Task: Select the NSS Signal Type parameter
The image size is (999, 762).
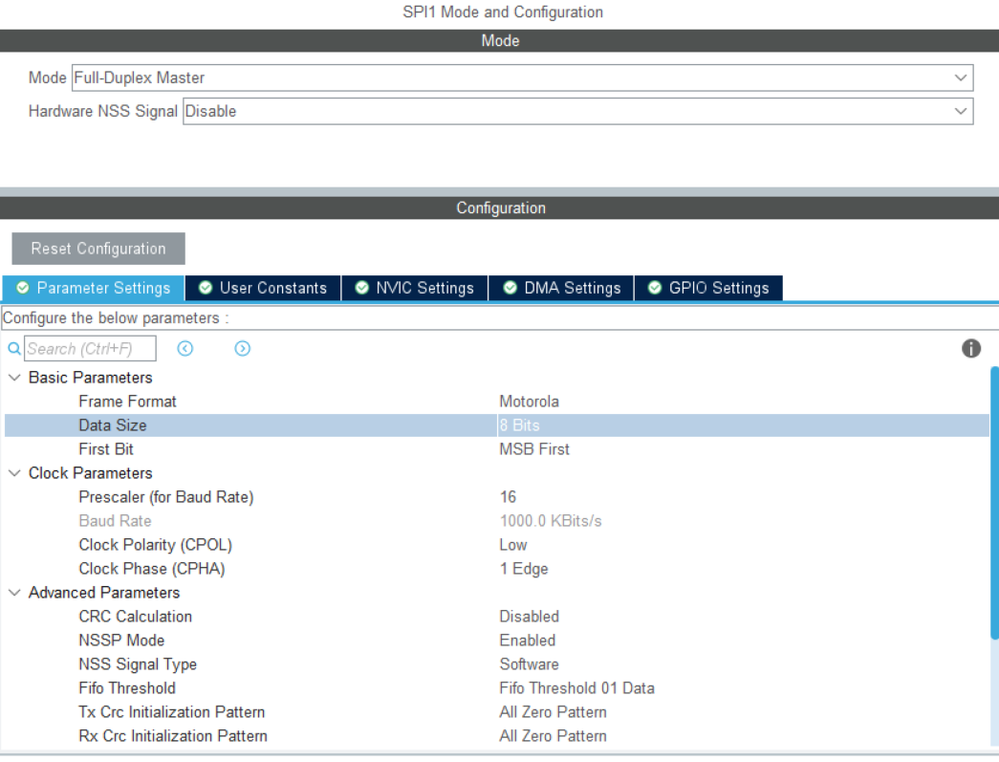Action: tap(138, 665)
